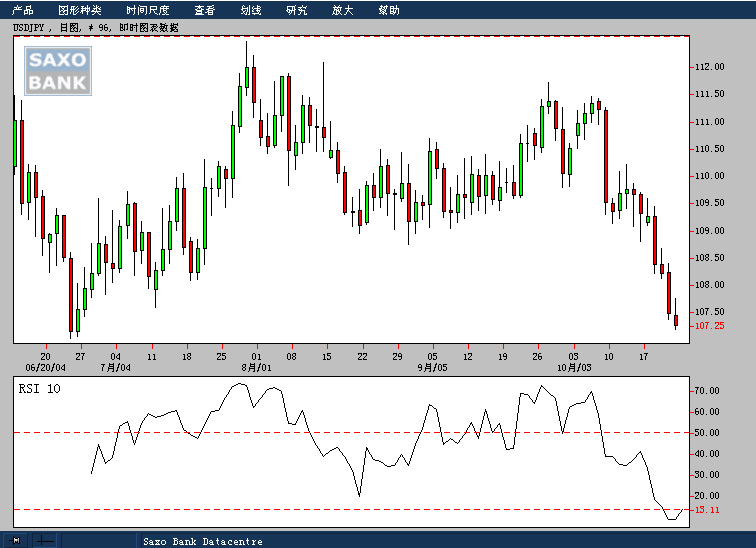Click the 50.00 level on RSI axis

click(x=709, y=433)
